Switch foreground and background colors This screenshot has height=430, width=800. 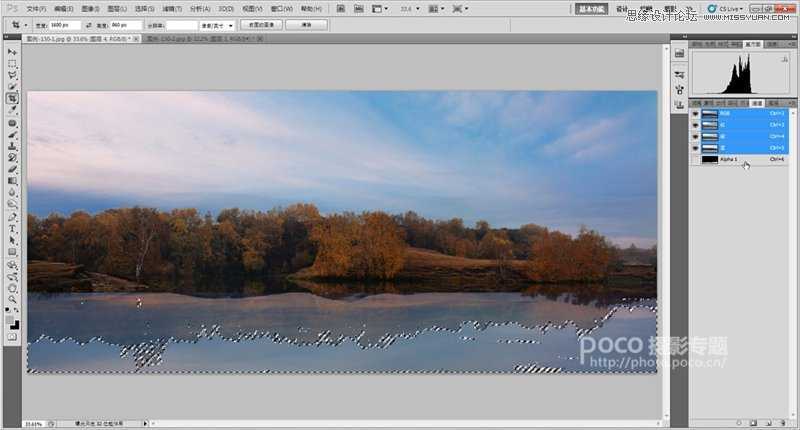tap(17, 310)
